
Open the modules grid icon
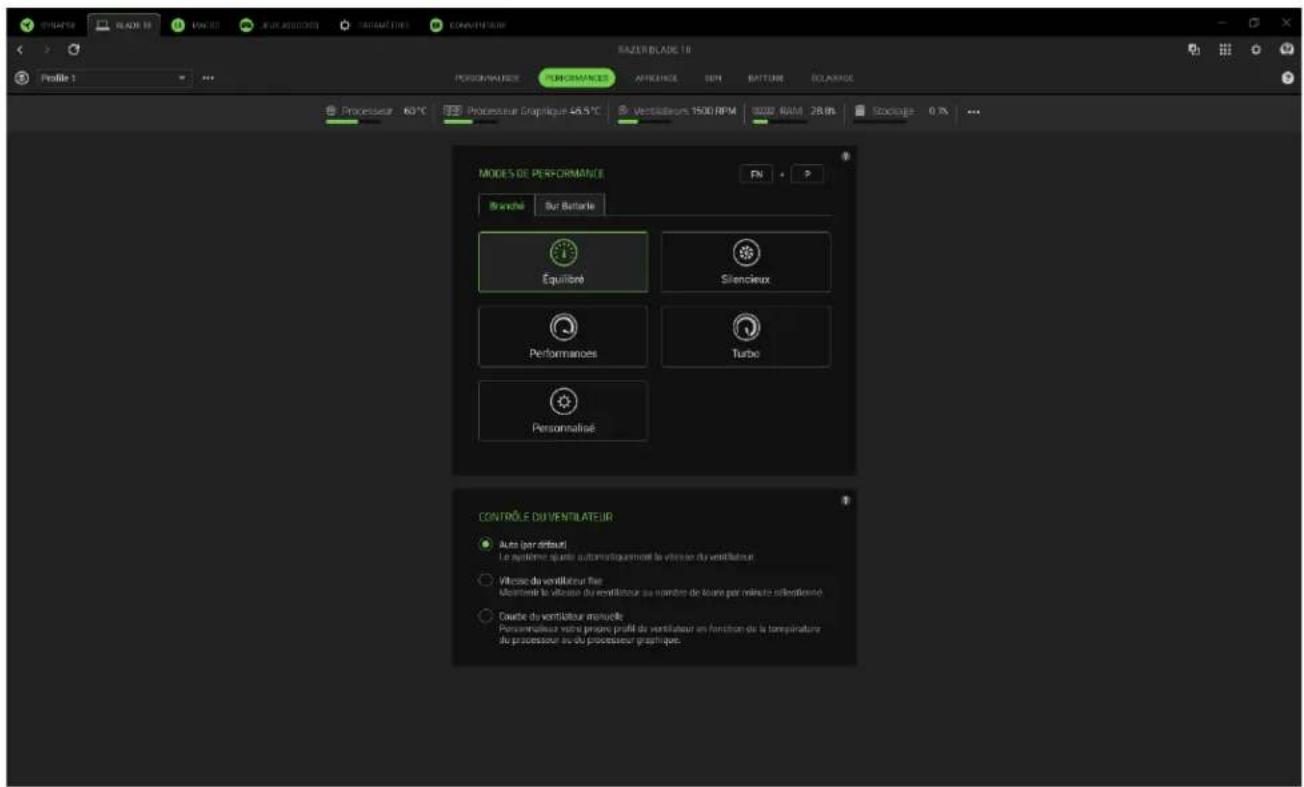1224,49
